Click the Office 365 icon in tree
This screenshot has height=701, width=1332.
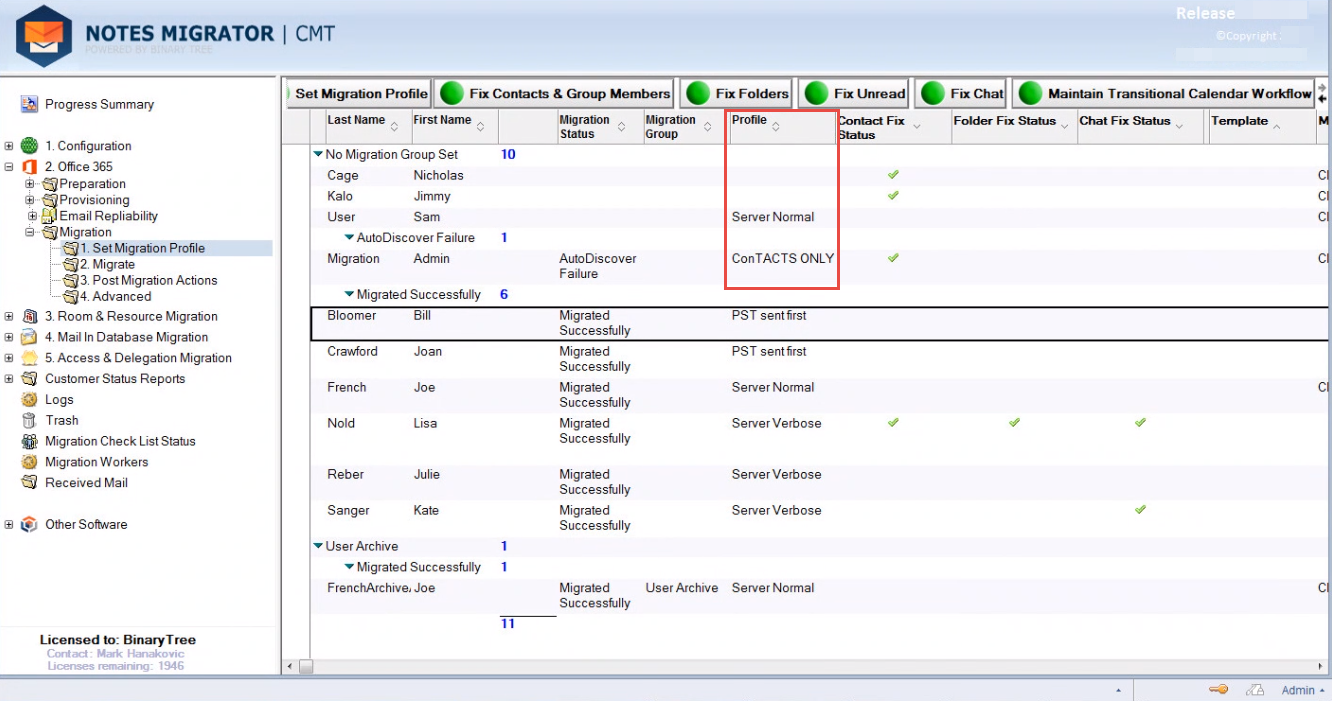[x=29, y=167]
